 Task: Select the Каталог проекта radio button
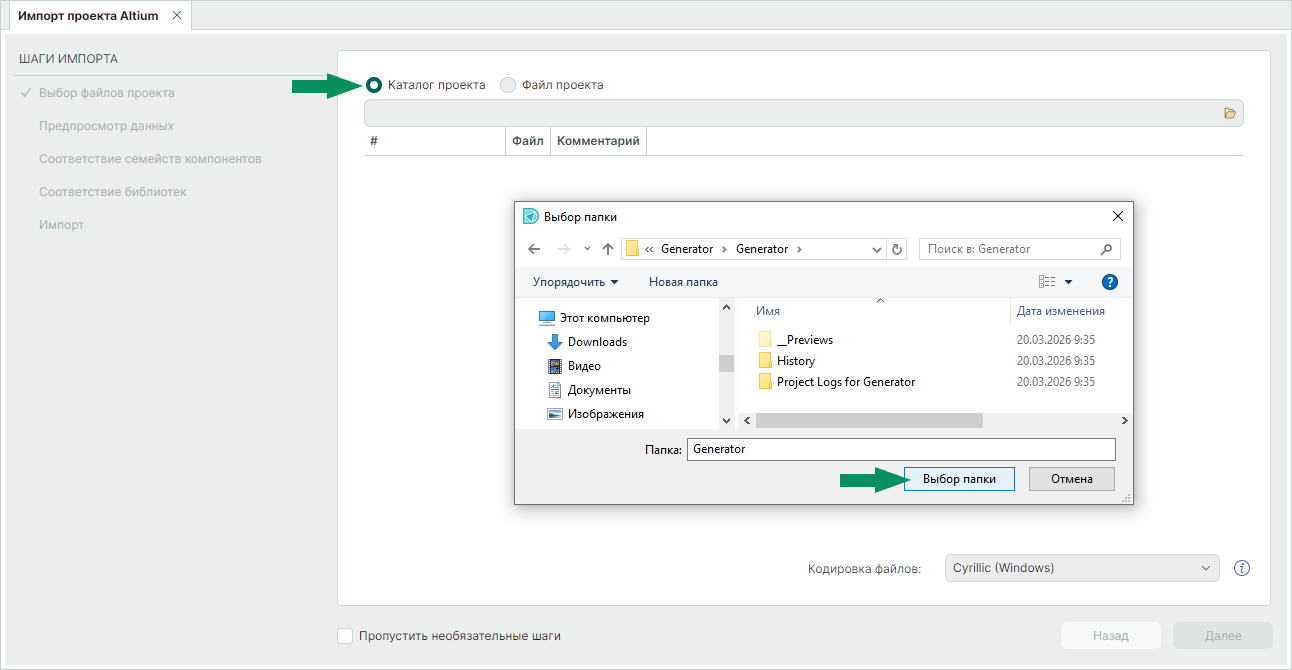pyautogui.click(x=374, y=85)
